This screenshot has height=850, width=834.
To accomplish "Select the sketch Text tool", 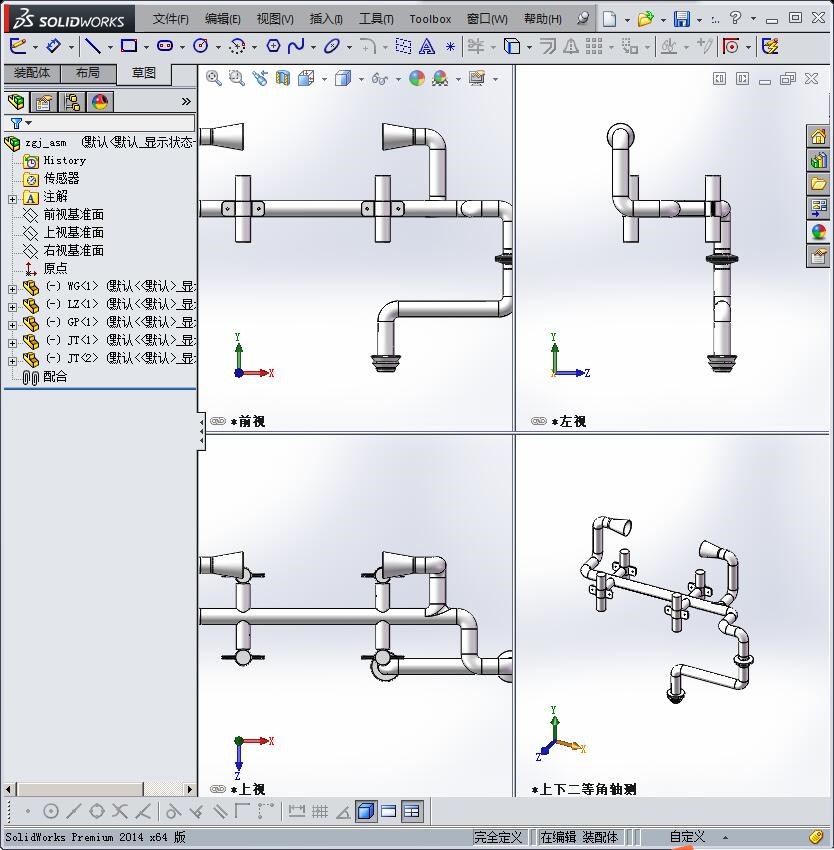I will coord(427,47).
